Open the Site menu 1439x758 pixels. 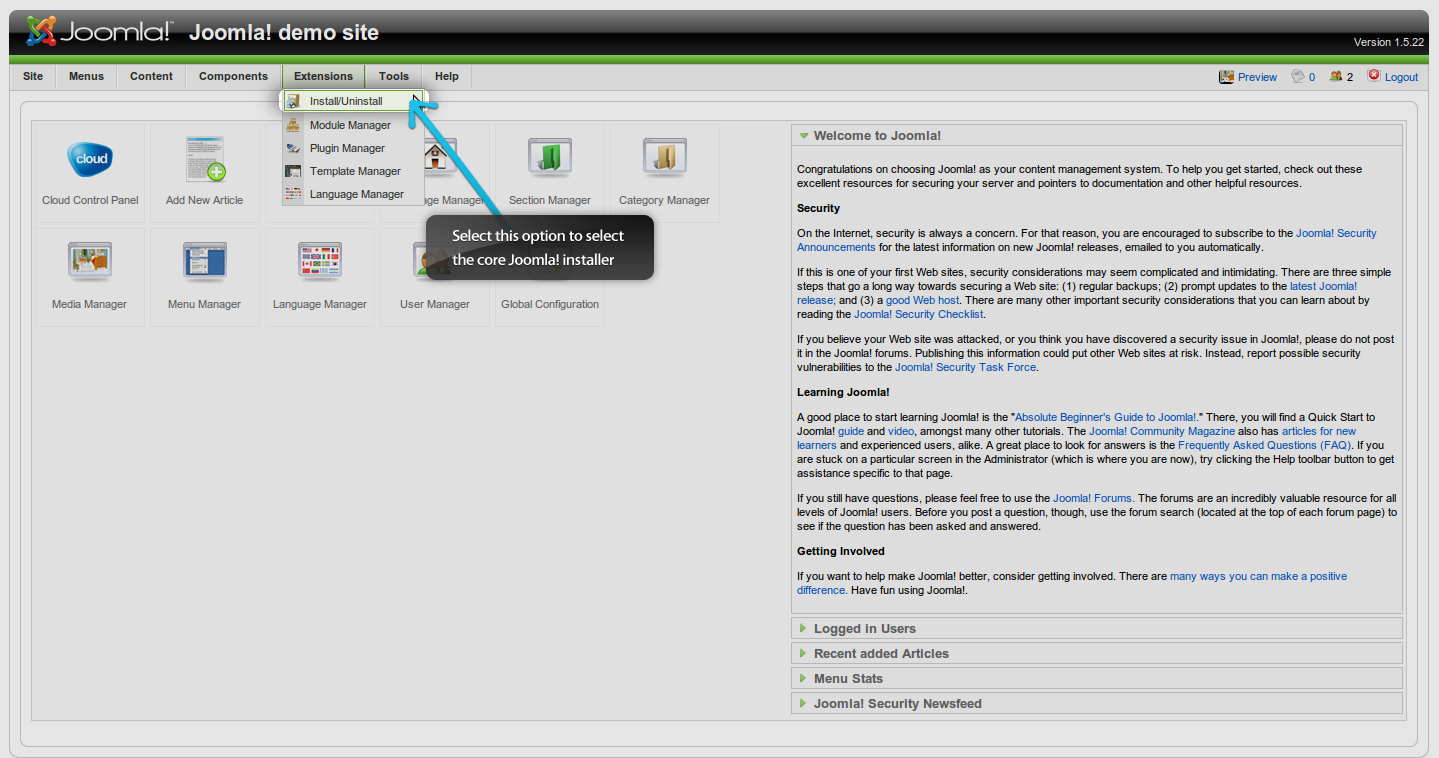click(x=33, y=76)
